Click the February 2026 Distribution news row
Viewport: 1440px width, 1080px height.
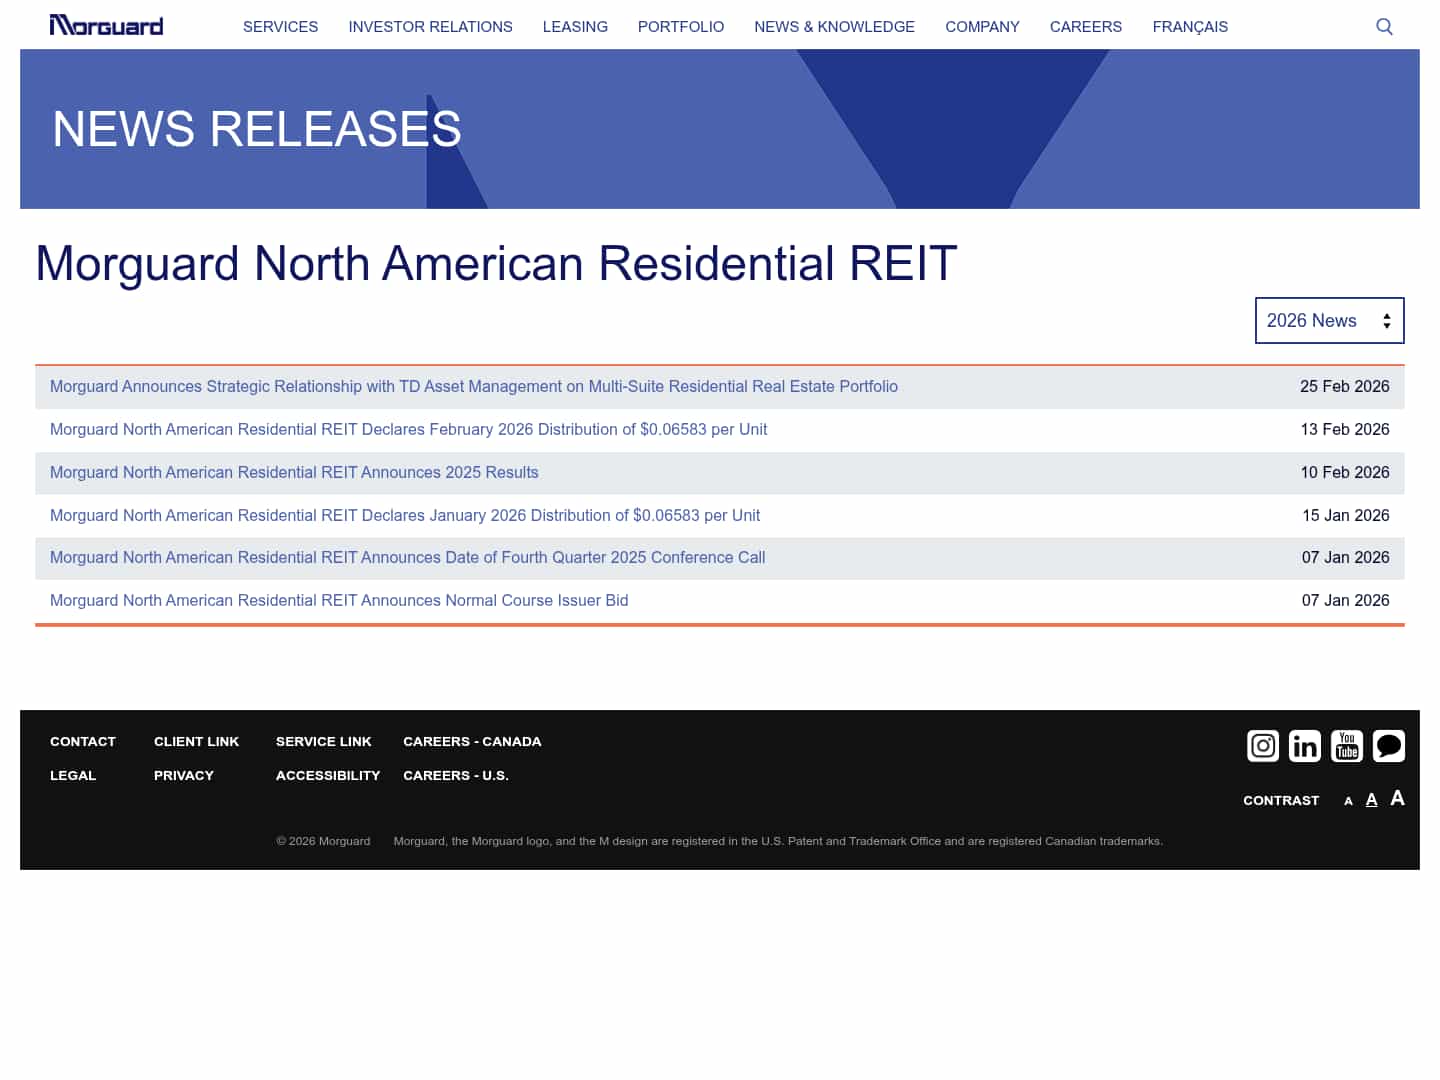(408, 429)
